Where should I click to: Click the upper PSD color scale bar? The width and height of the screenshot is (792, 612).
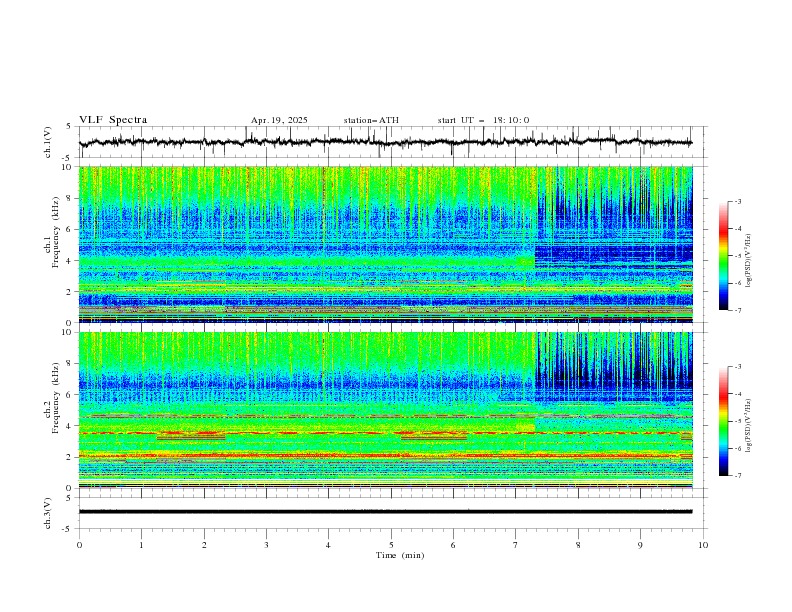(723, 256)
